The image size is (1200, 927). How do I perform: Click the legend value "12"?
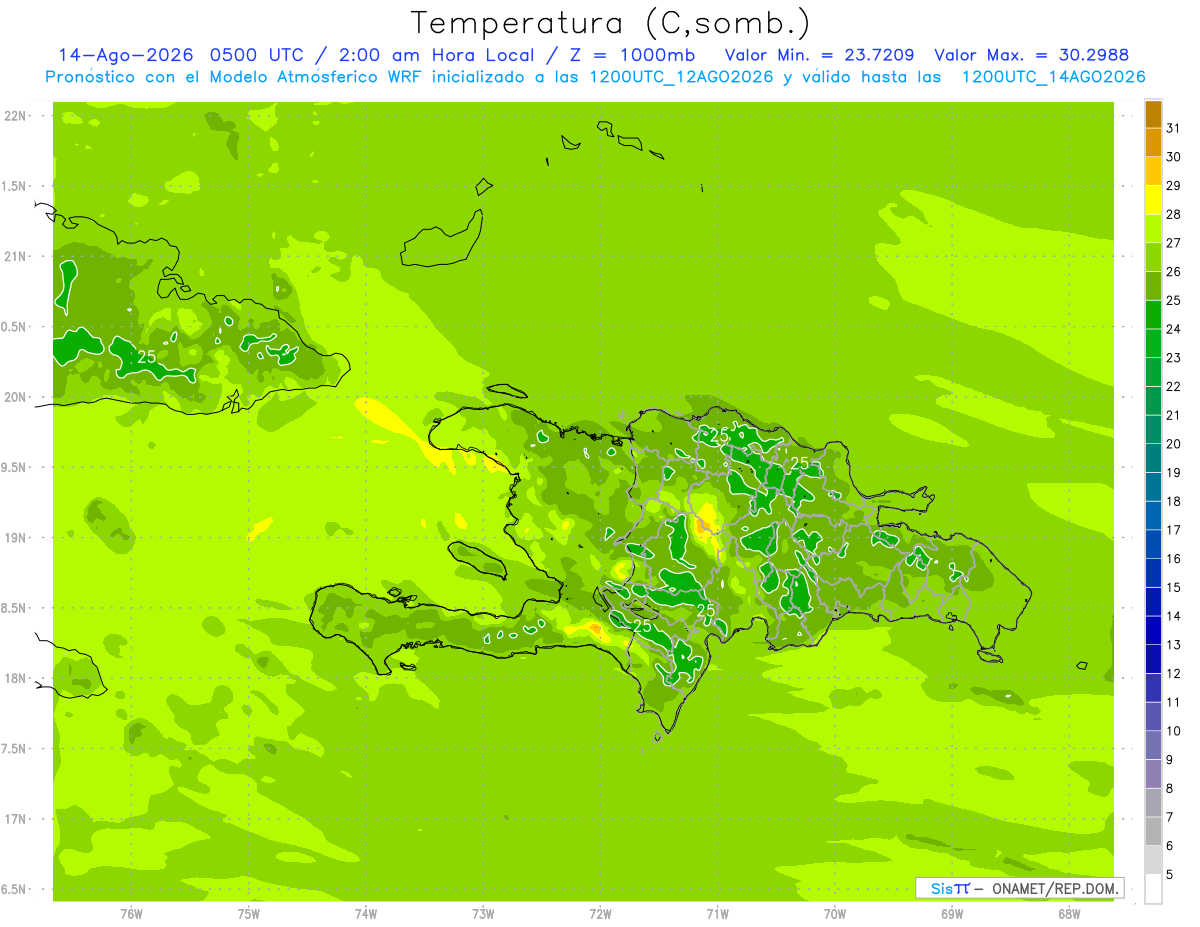[1174, 674]
